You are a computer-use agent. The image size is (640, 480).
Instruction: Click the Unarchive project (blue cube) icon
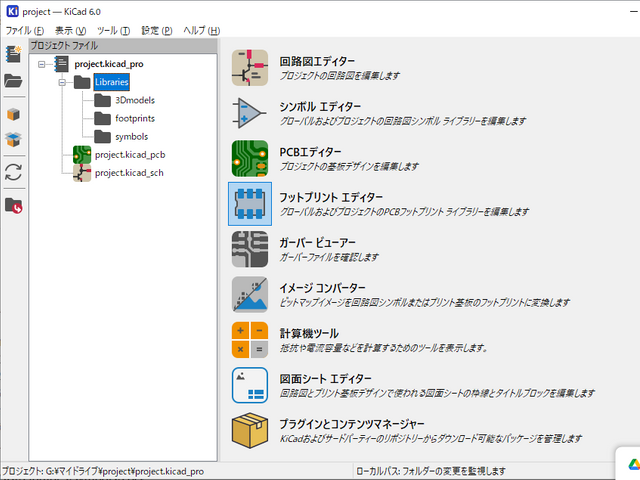(13, 140)
